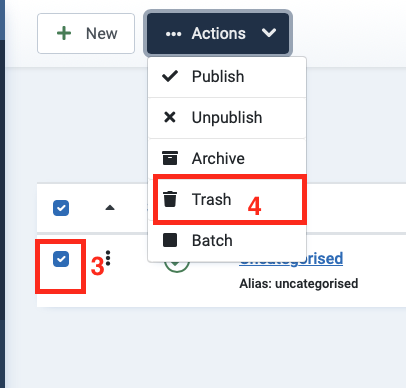
Task: Toggle the select-all header checkbox
Action: point(61,208)
